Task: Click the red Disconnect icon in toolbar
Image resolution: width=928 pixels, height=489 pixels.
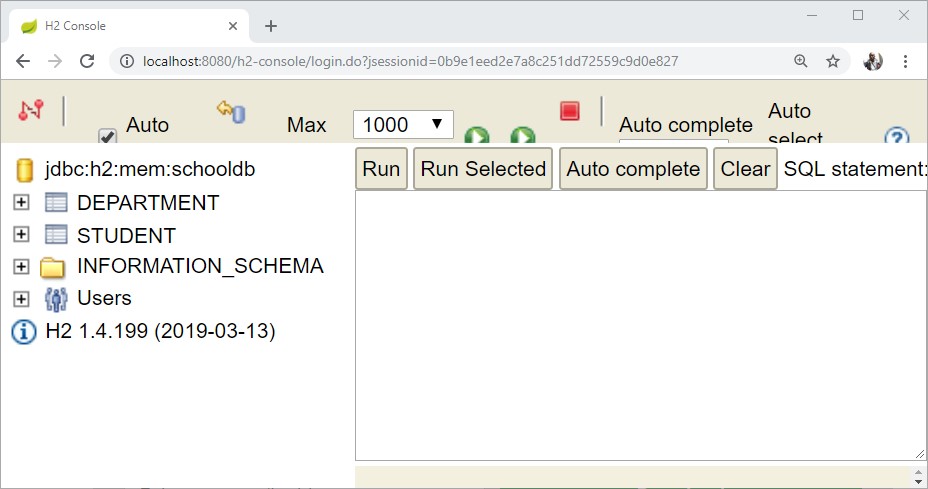Action: [31, 110]
